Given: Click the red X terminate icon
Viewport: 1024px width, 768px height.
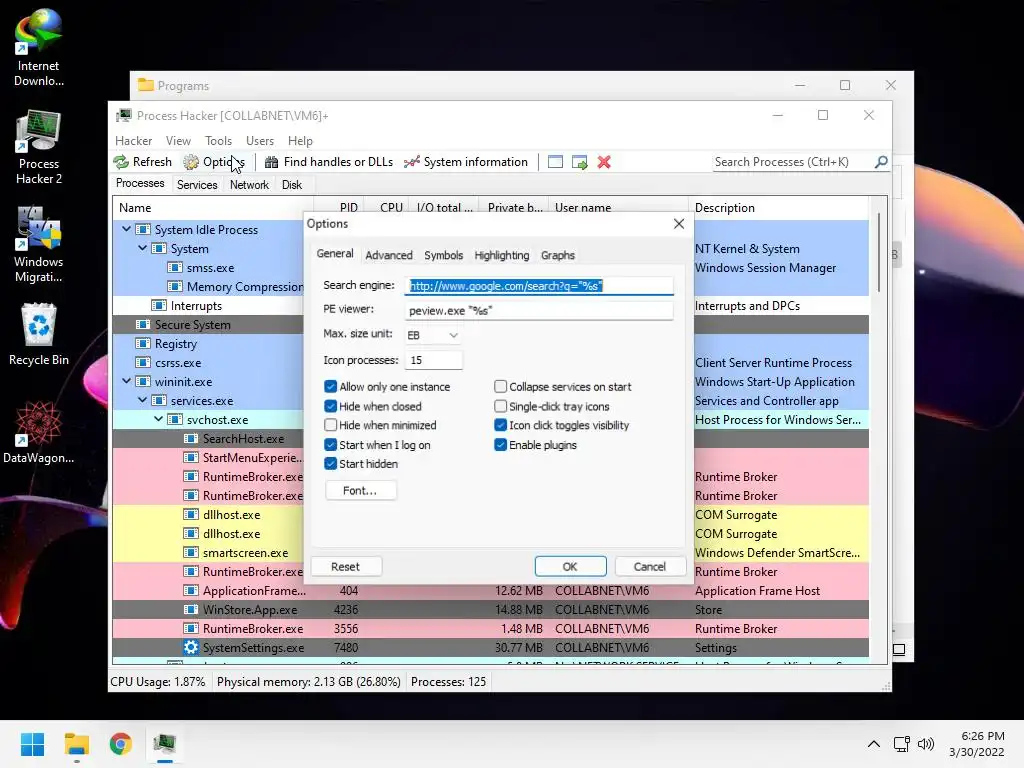Looking at the screenshot, I should [604, 162].
